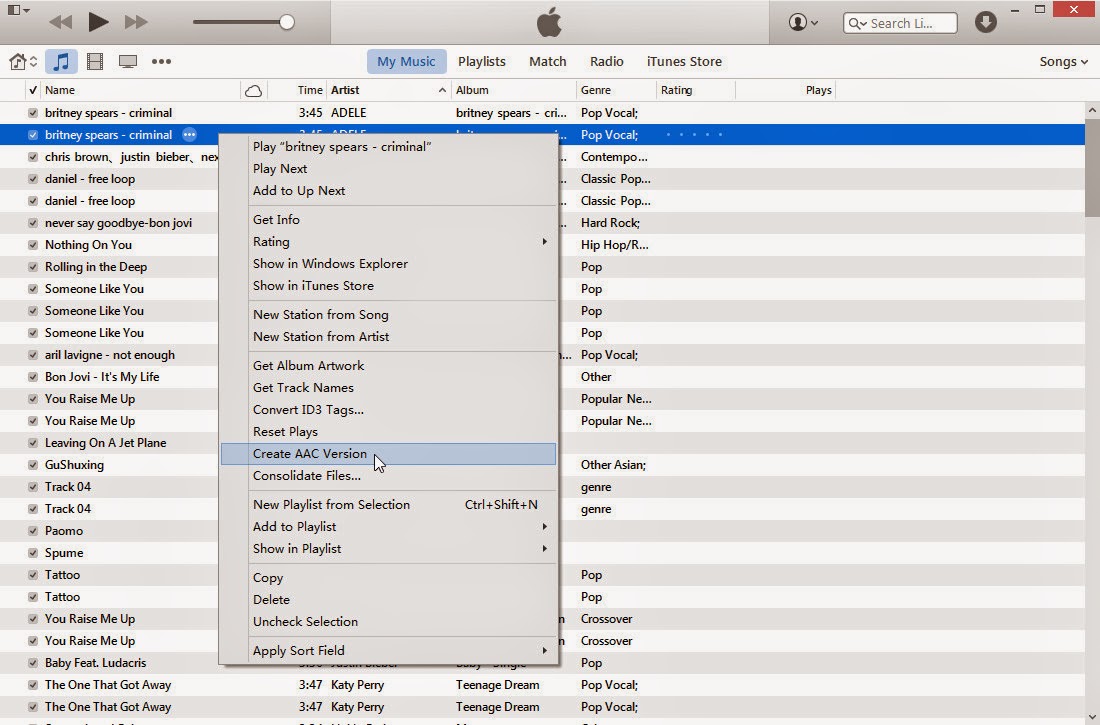Switch to the Playlists tab

(x=482, y=62)
